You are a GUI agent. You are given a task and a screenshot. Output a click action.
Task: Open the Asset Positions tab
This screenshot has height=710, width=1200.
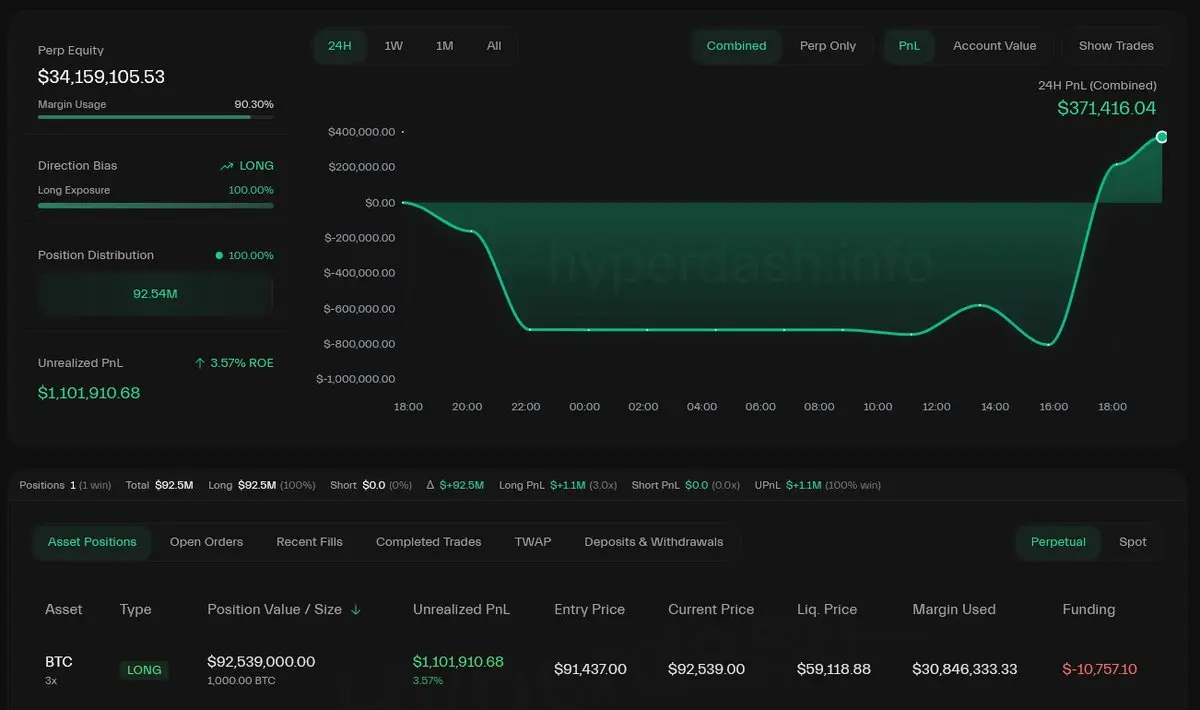point(92,542)
